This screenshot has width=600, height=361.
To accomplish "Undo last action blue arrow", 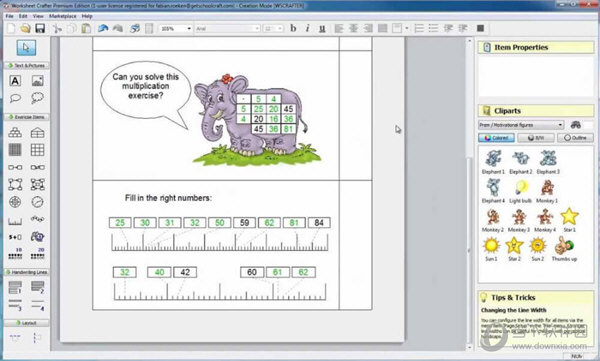I will tap(103, 28).
